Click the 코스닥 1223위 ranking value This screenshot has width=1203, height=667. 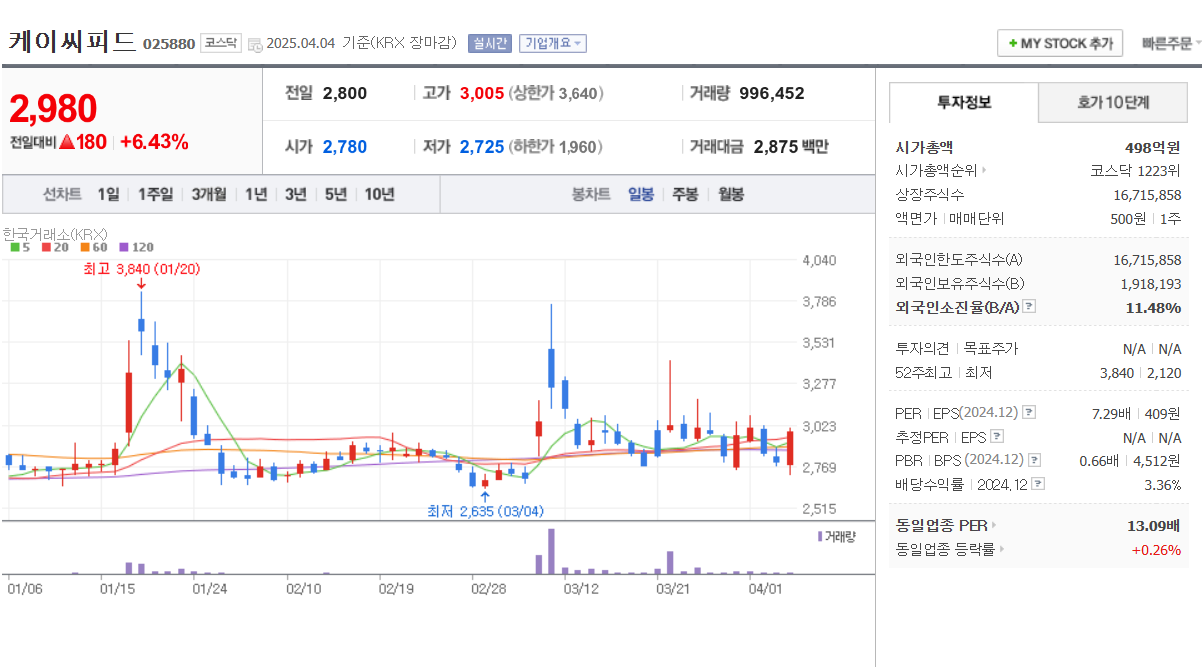1135,171
